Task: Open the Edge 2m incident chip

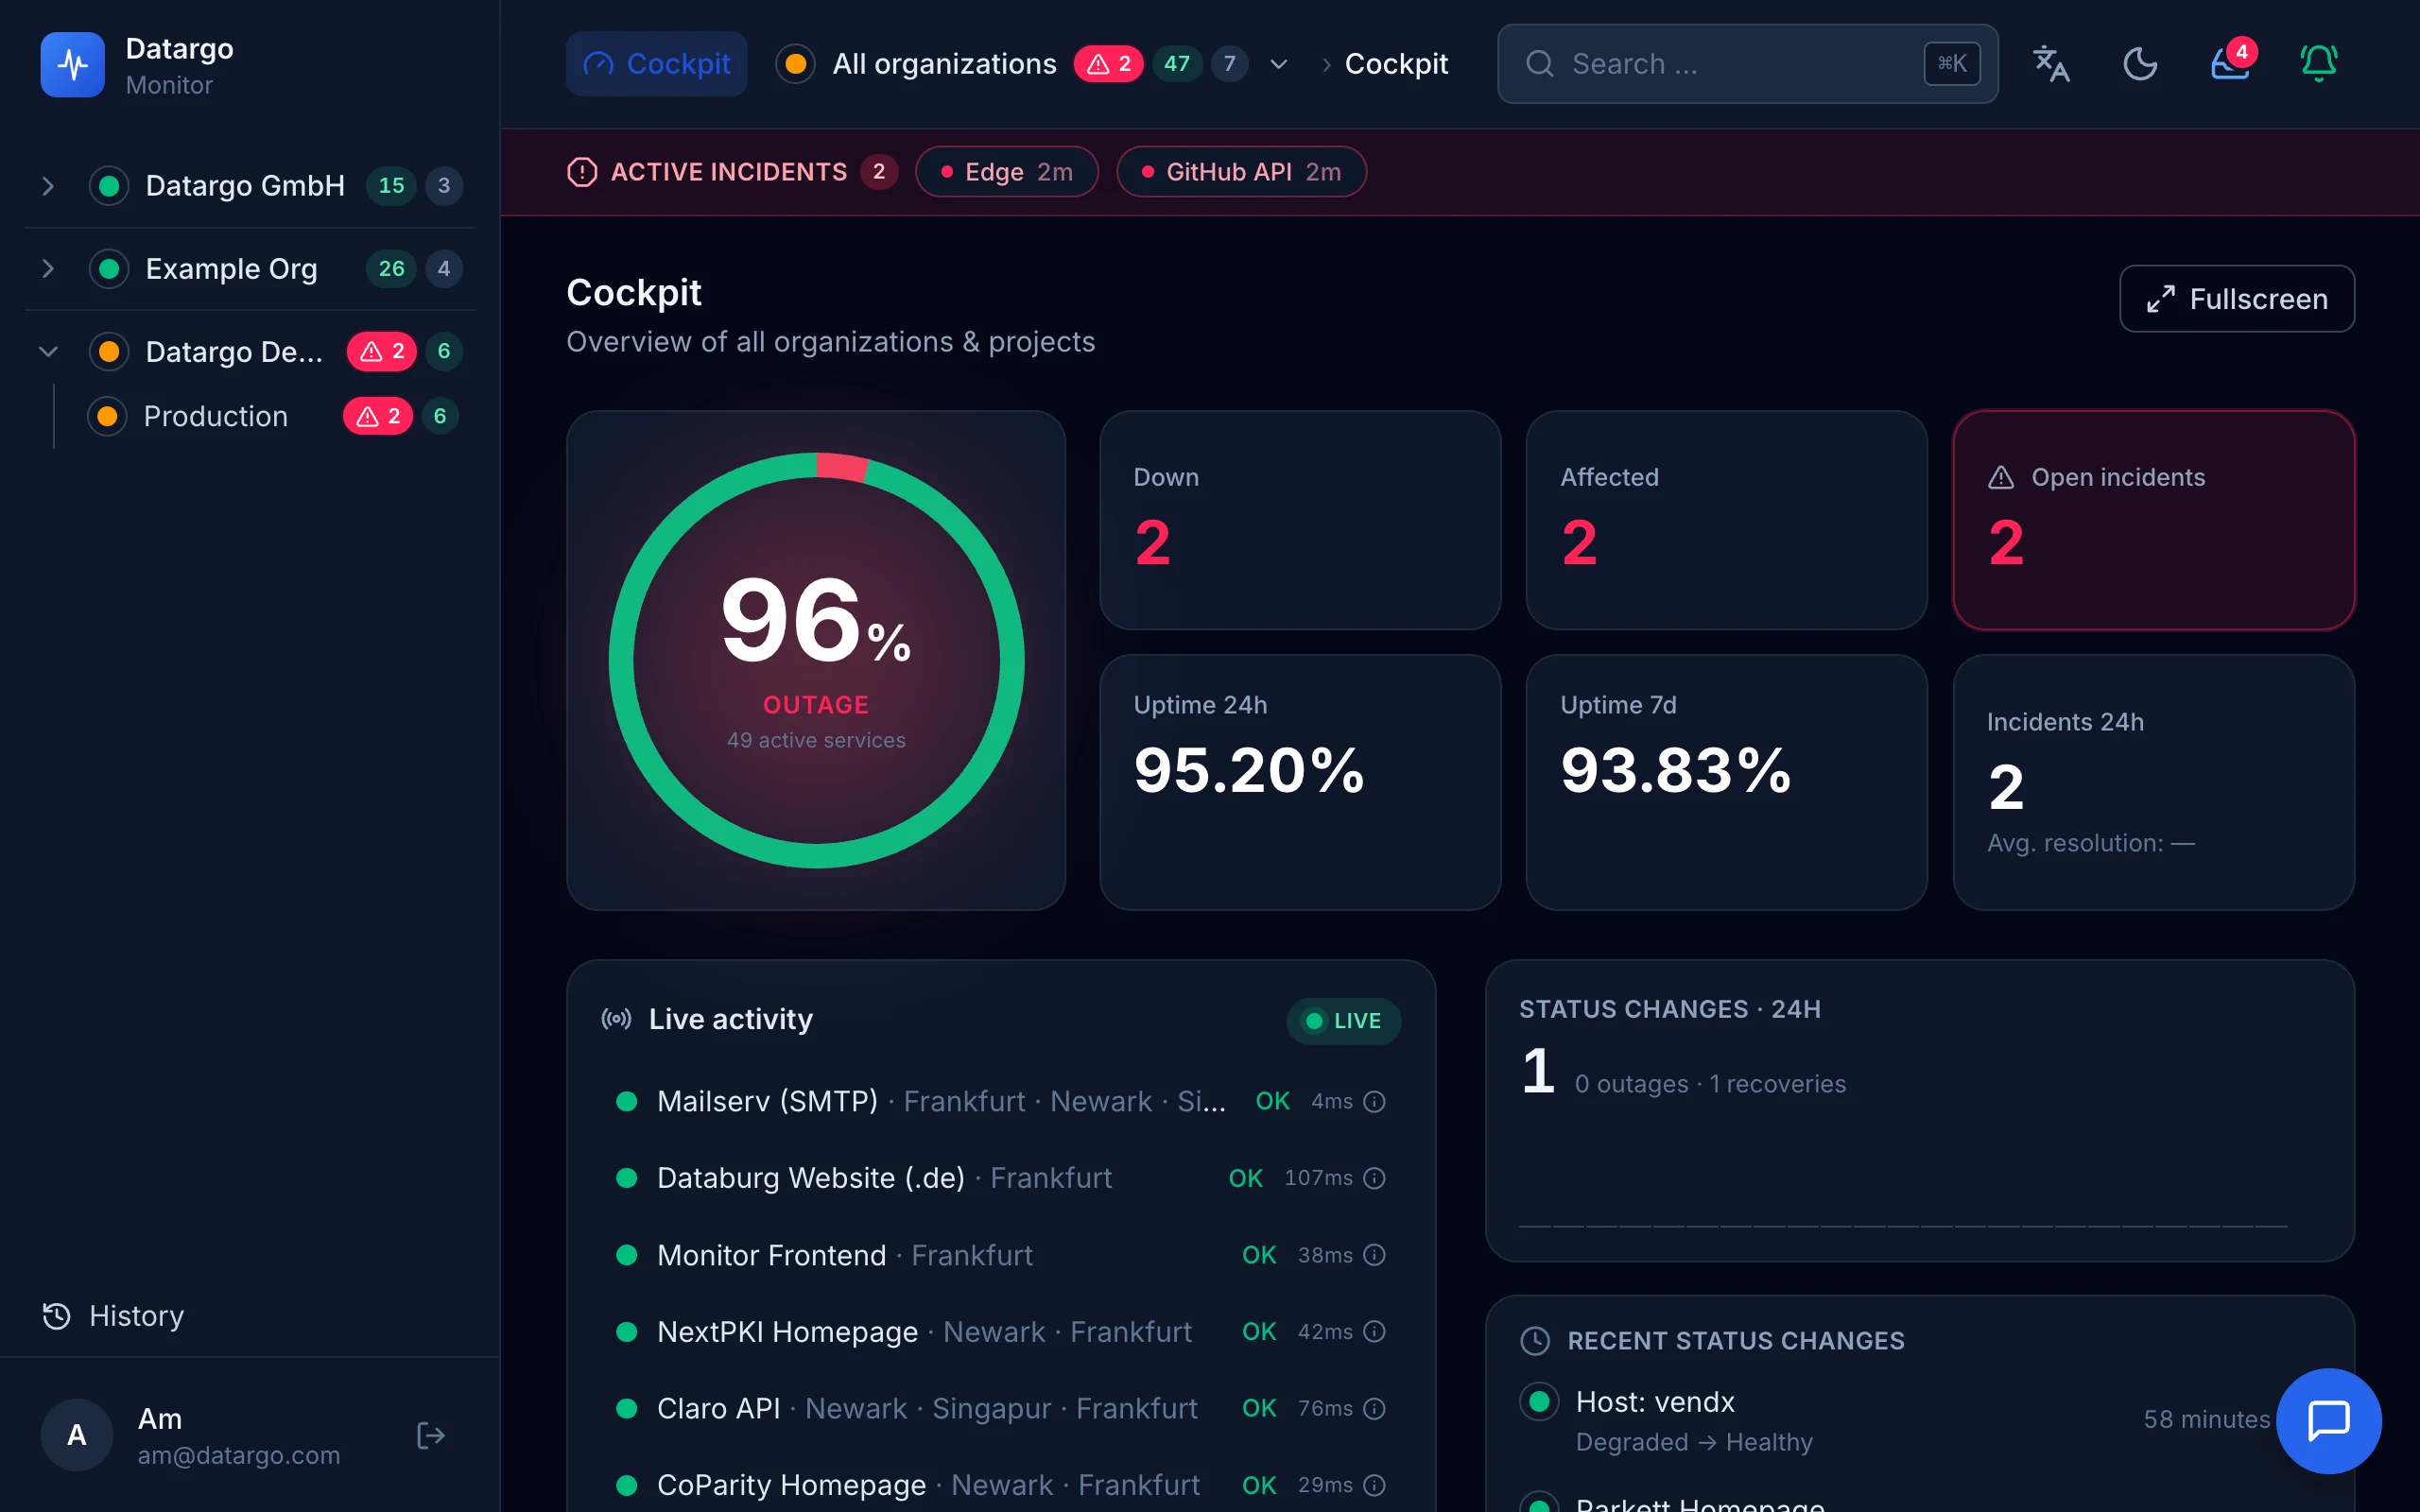Action: click(x=1006, y=172)
